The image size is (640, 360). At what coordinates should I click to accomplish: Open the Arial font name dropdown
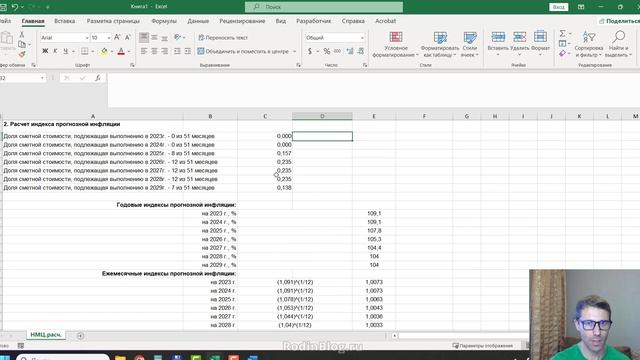(87, 38)
